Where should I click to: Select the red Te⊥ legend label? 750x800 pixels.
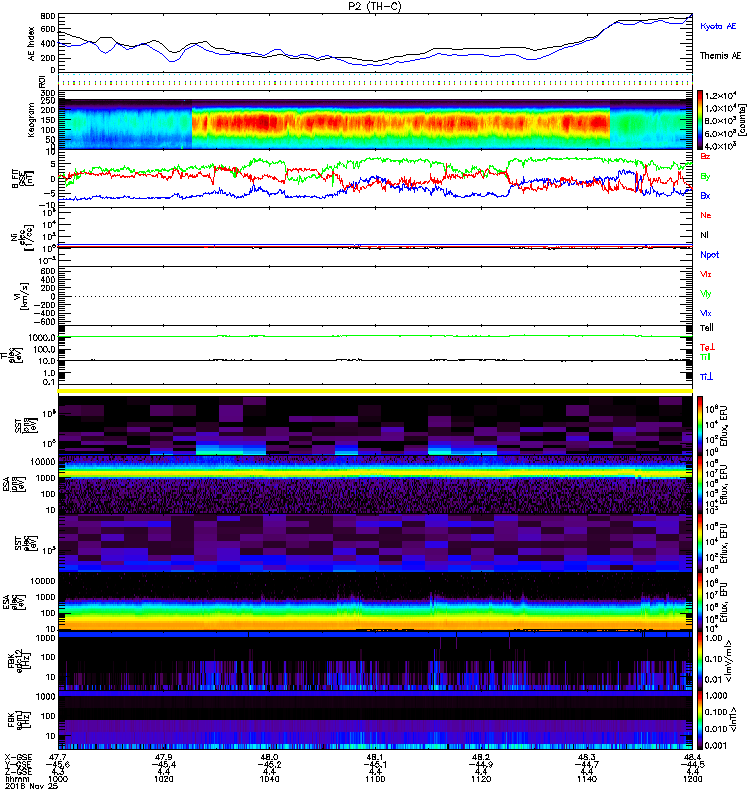[708, 347]
